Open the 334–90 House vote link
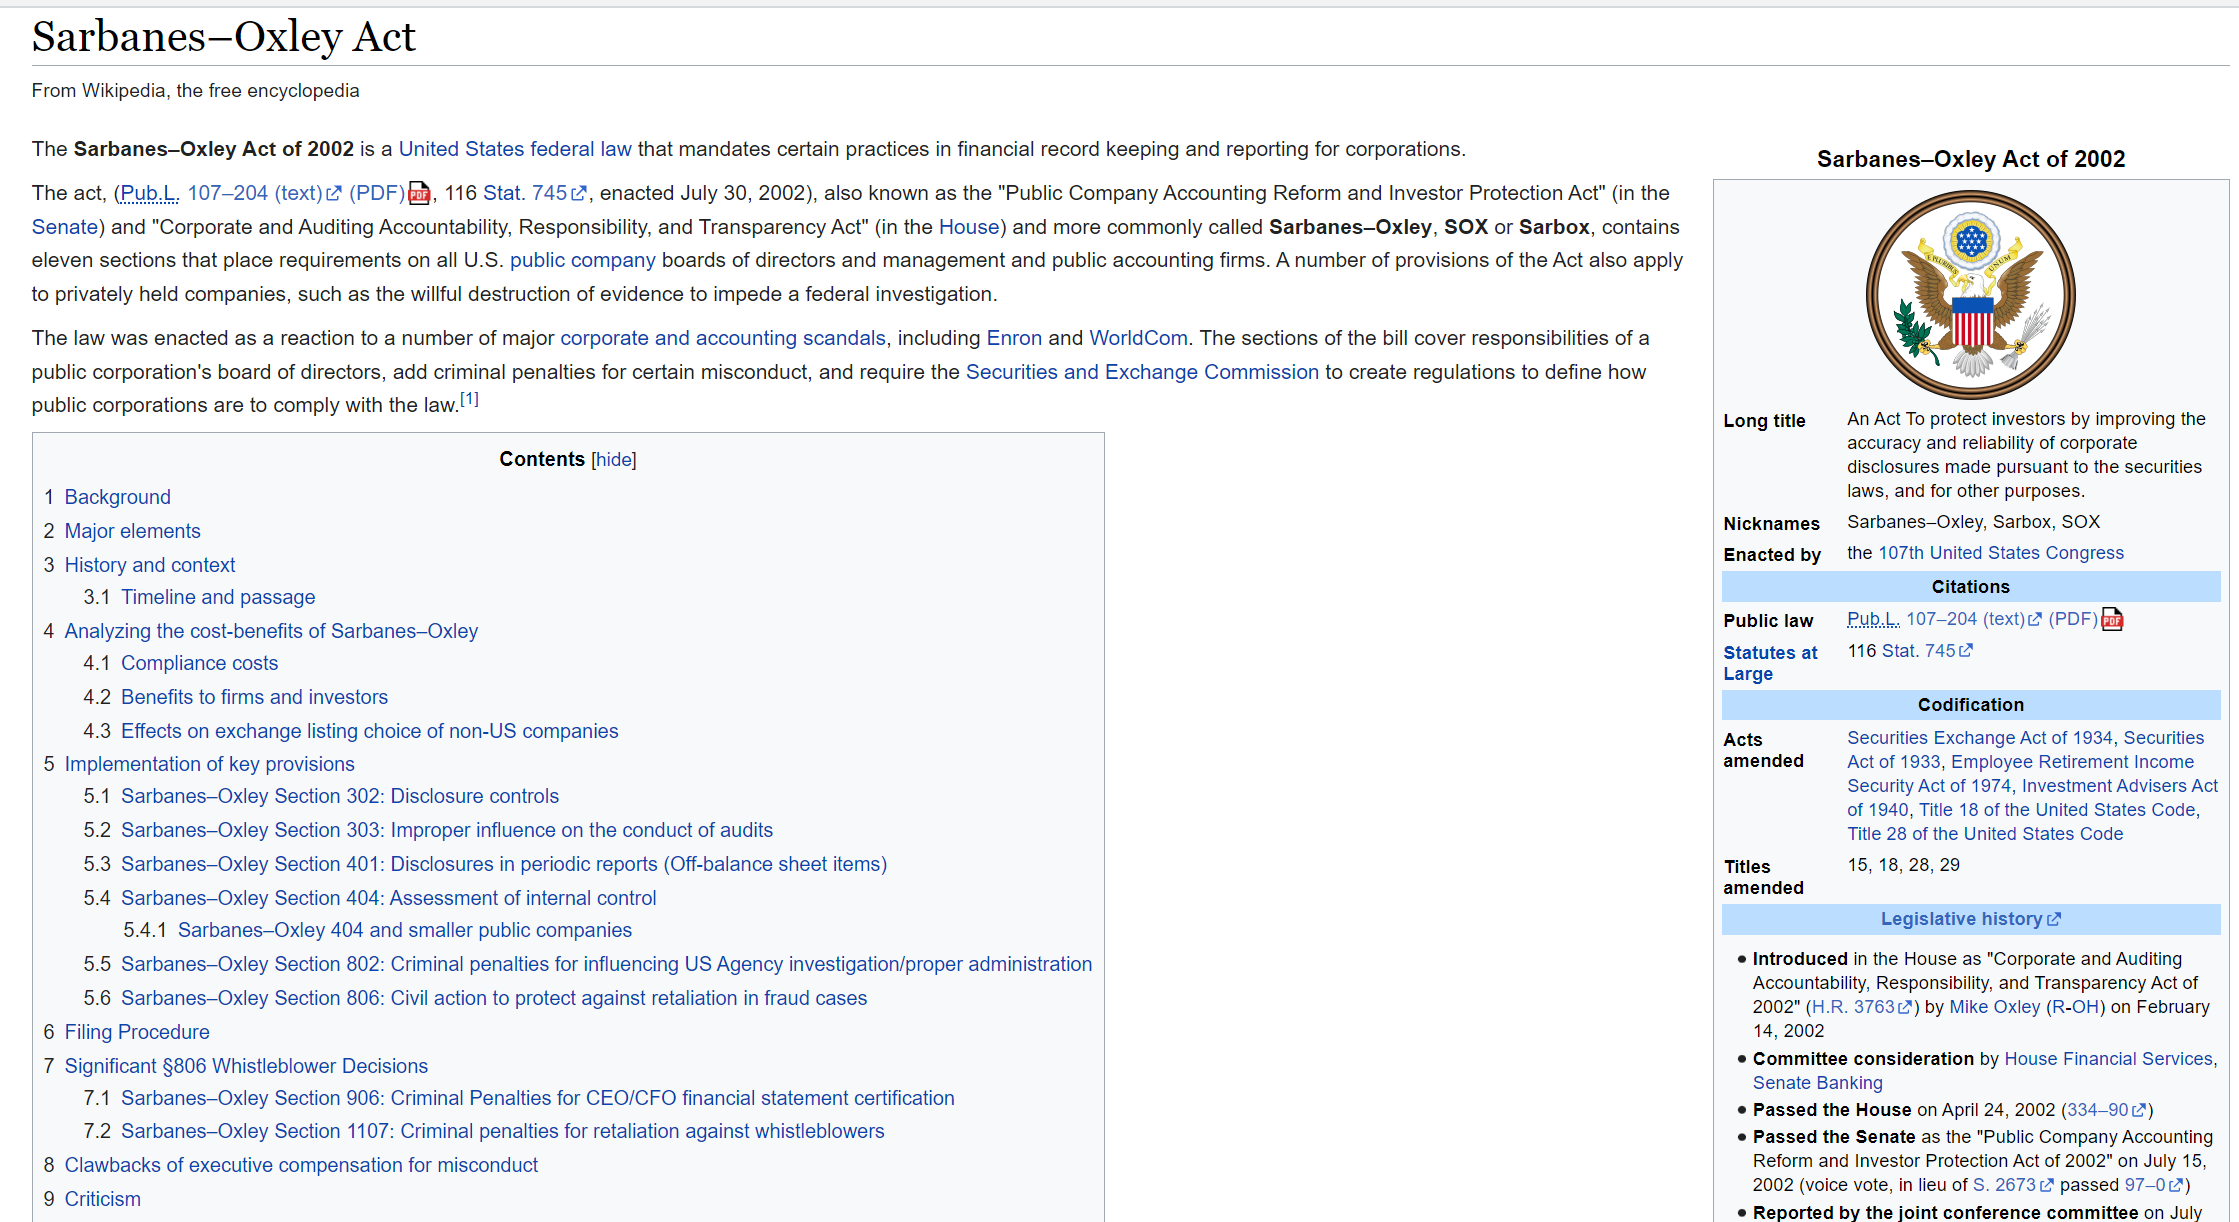2239x1222 pixels. click(x=2106, y=1110)
